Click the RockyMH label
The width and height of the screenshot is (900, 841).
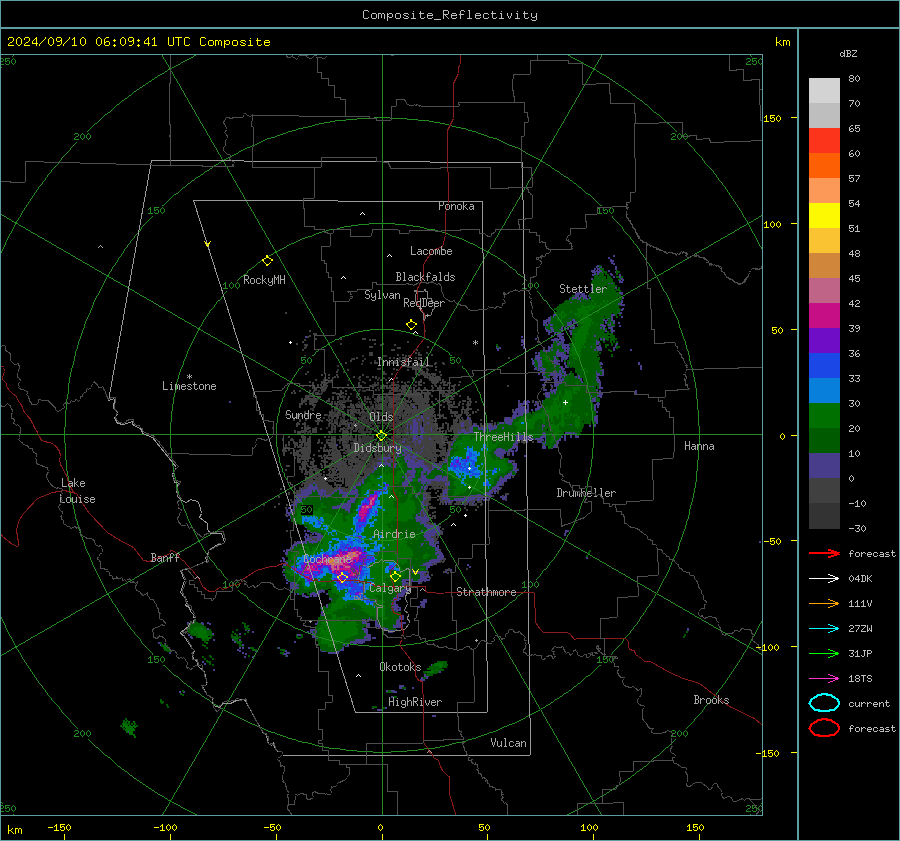coord(264,280)
